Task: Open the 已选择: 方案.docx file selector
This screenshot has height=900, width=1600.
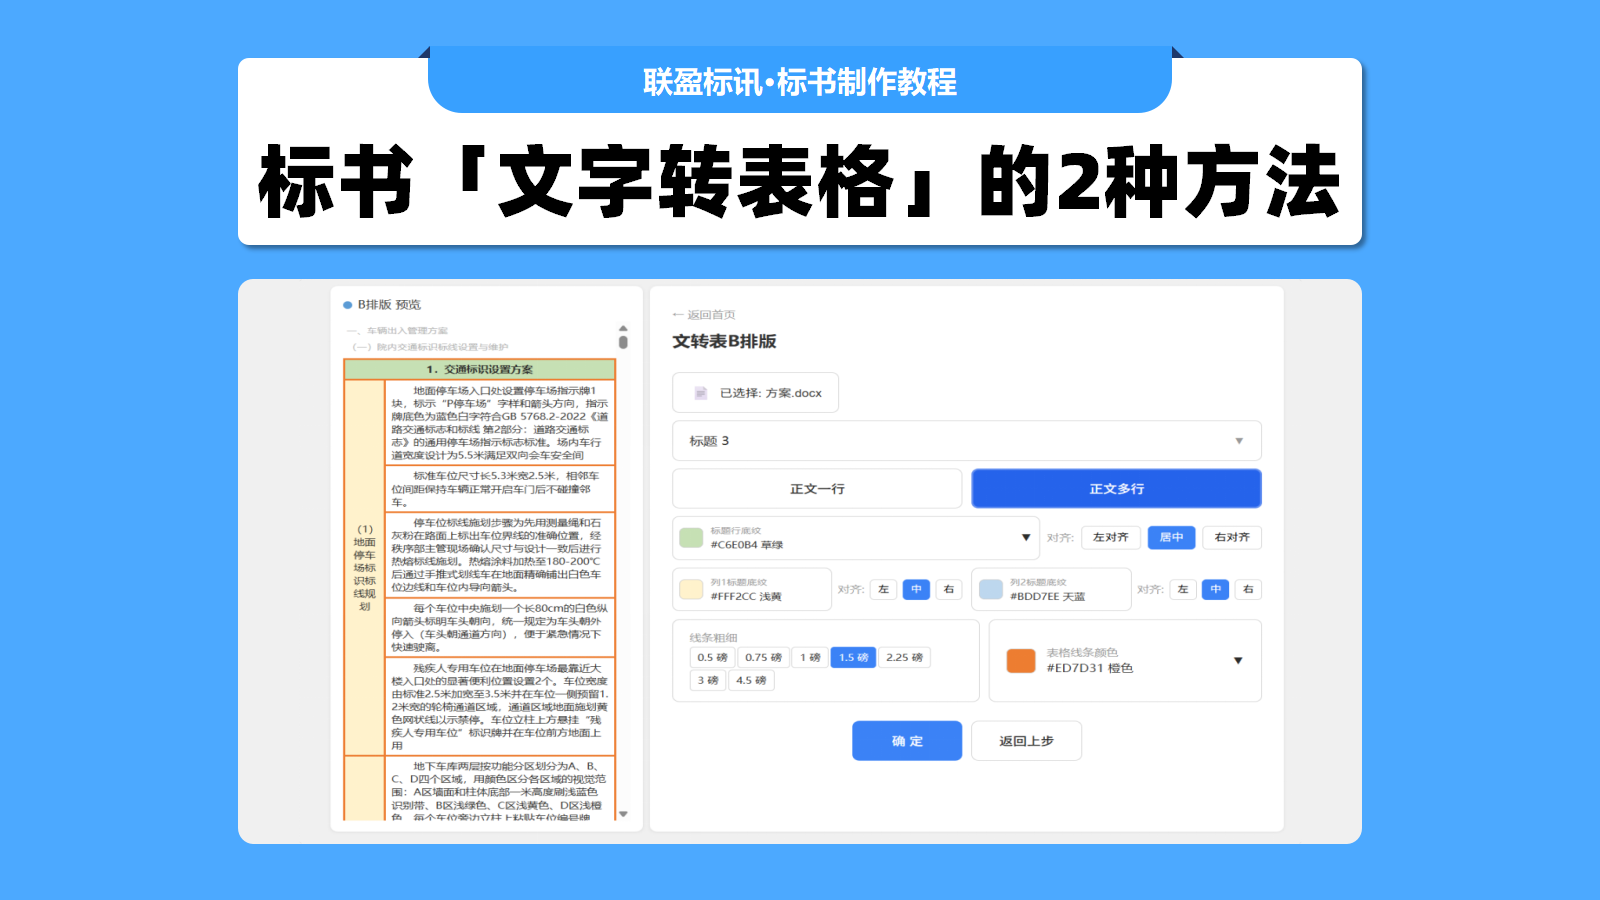Action: [x=755, y=393]
